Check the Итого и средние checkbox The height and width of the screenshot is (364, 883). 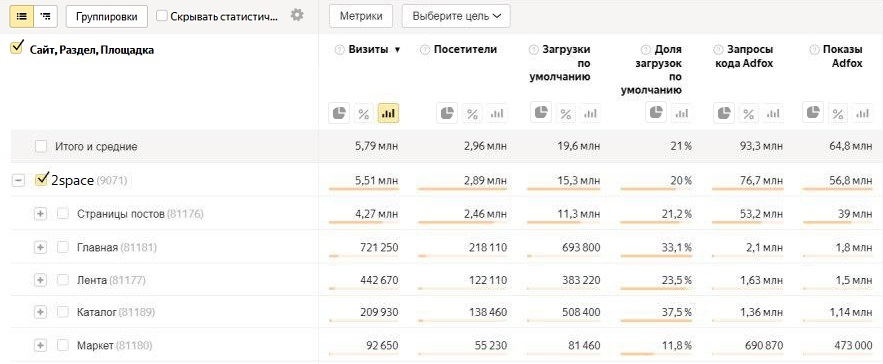click(x=41, y=147)
